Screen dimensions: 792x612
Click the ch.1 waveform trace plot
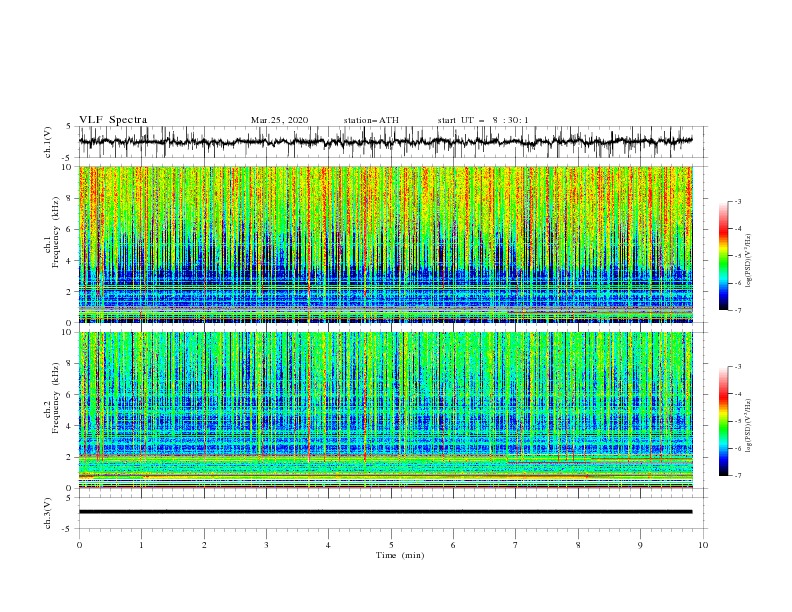coord(385,142)
